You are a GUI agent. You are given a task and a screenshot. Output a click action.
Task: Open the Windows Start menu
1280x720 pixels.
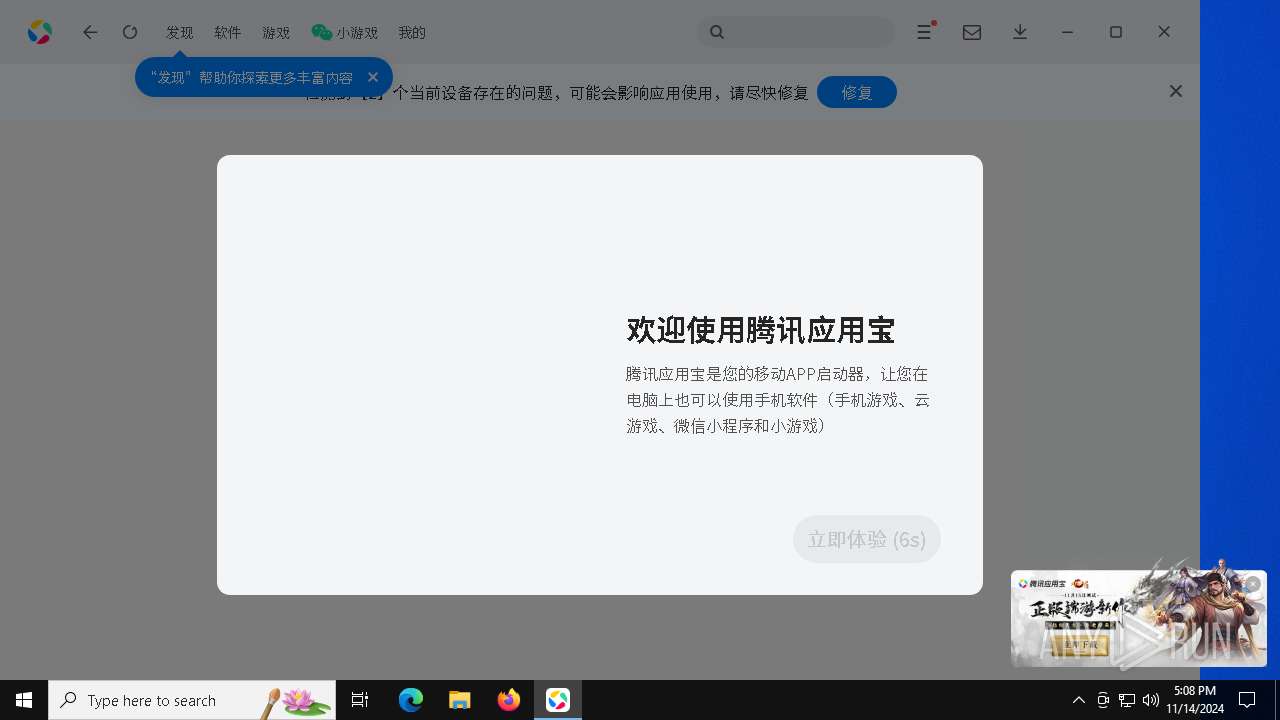click(x=24, y=700)
